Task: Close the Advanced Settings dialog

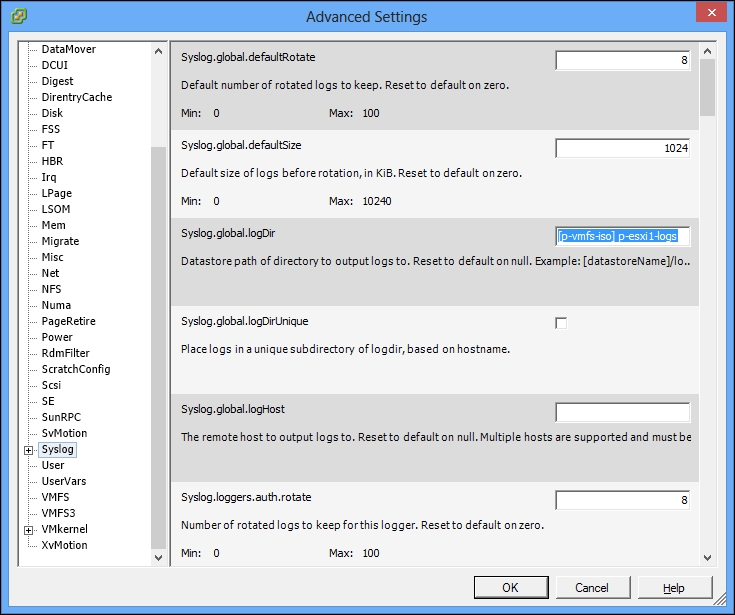Action: pos(711,13)
